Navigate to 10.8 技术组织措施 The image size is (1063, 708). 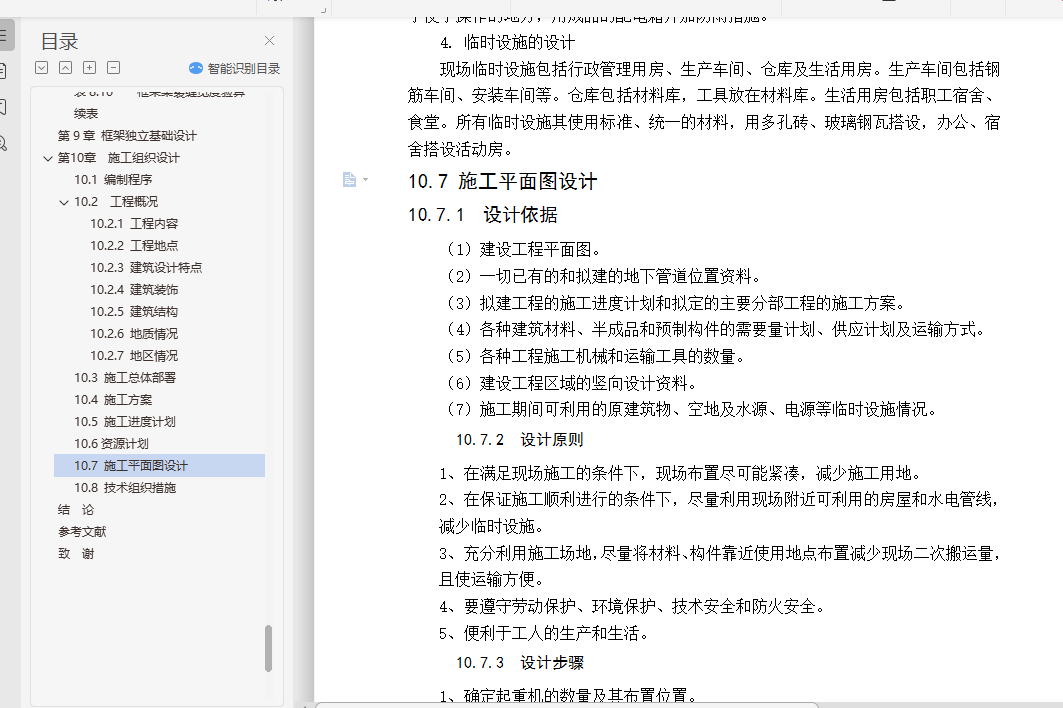[x=125, y=488]
